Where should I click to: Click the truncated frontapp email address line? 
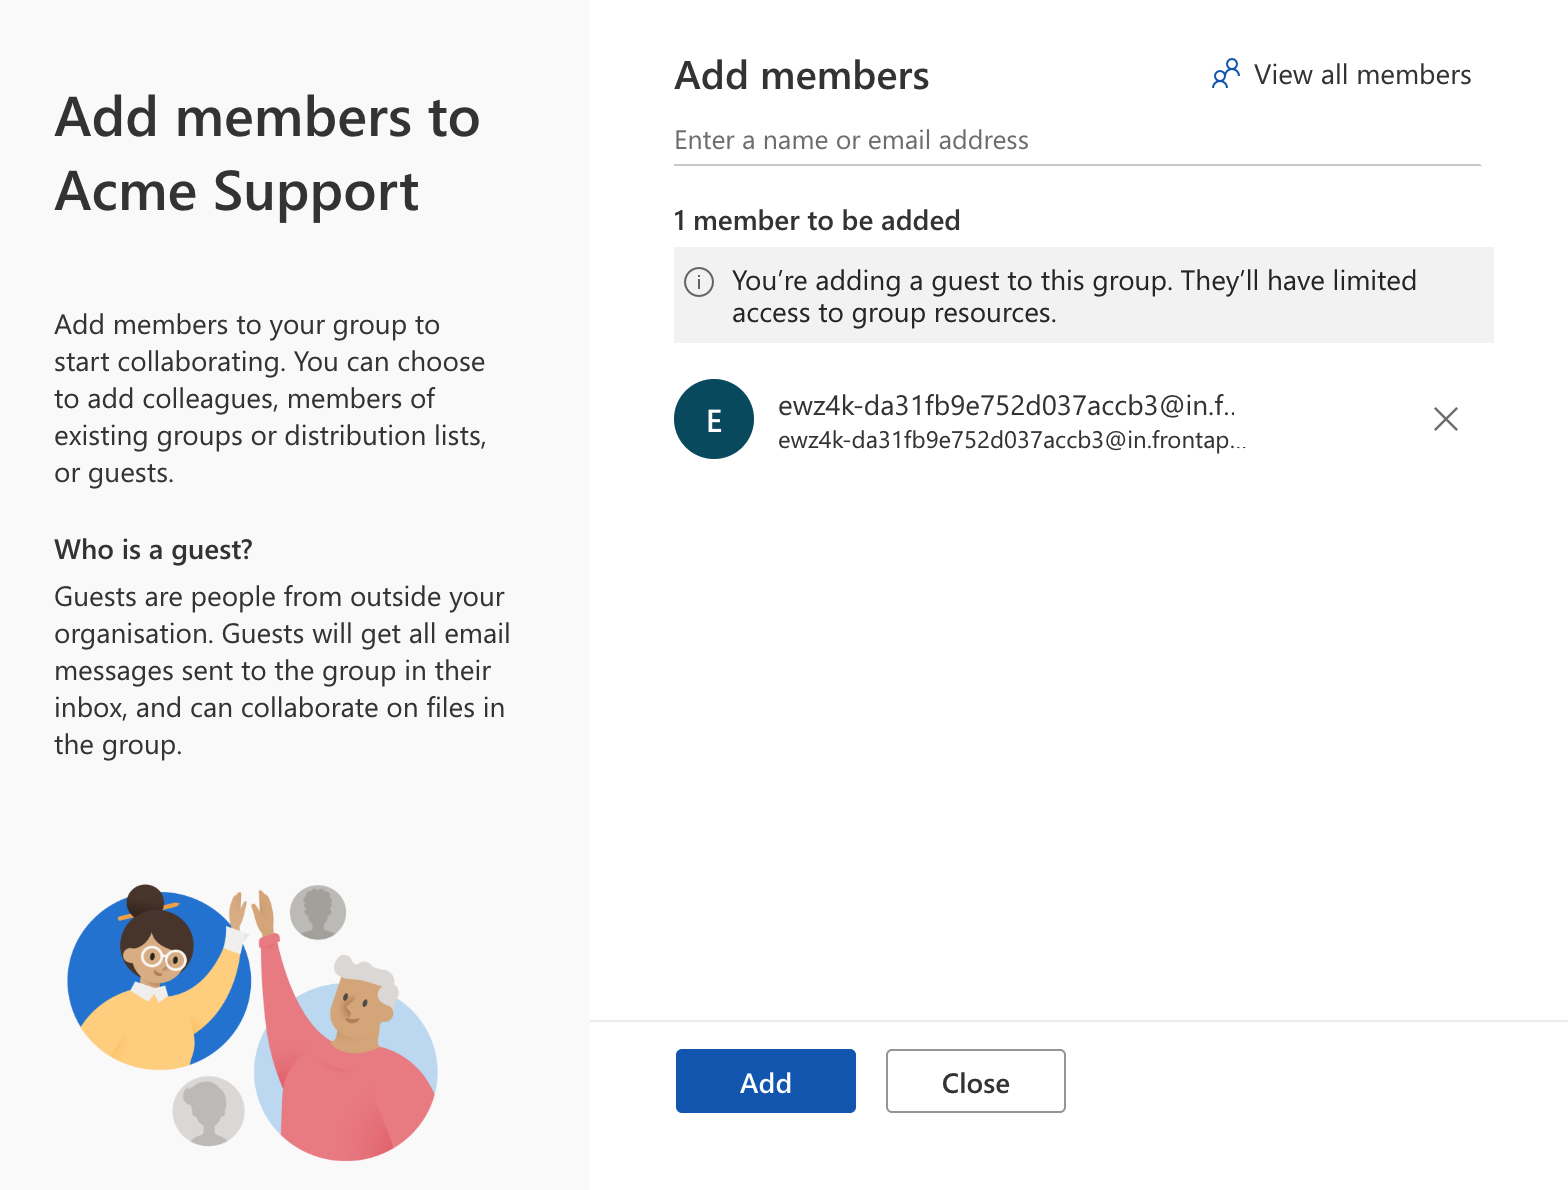click(1012, 441)
